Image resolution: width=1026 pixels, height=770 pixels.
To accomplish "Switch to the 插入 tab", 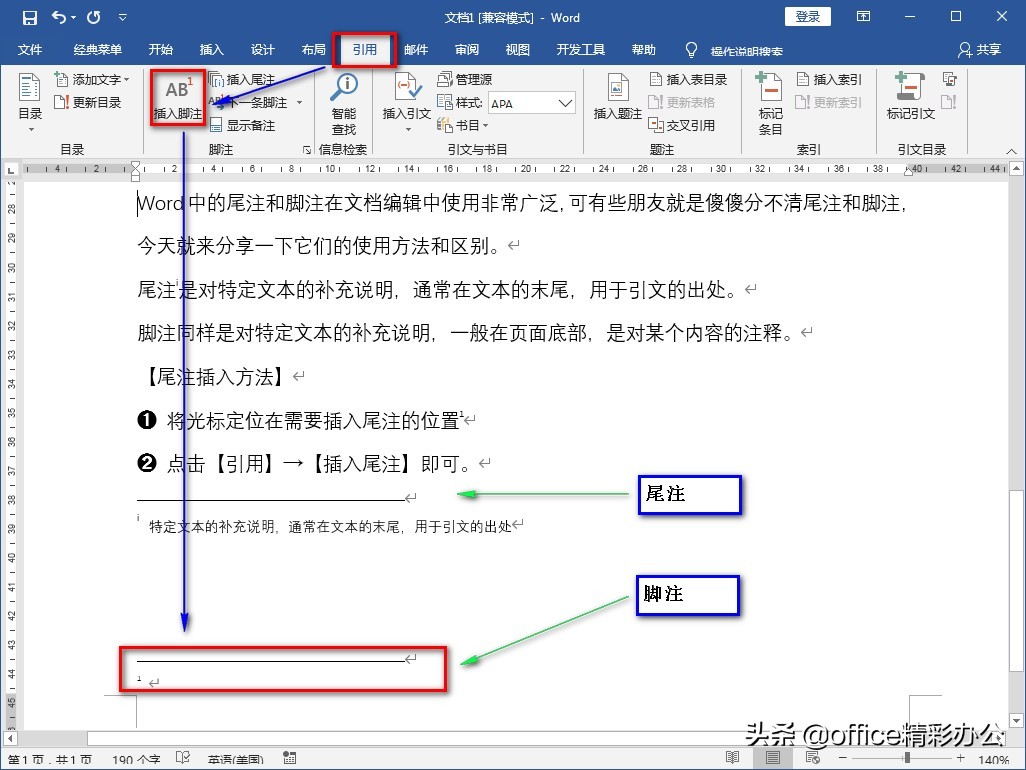I will pos(211,50).
